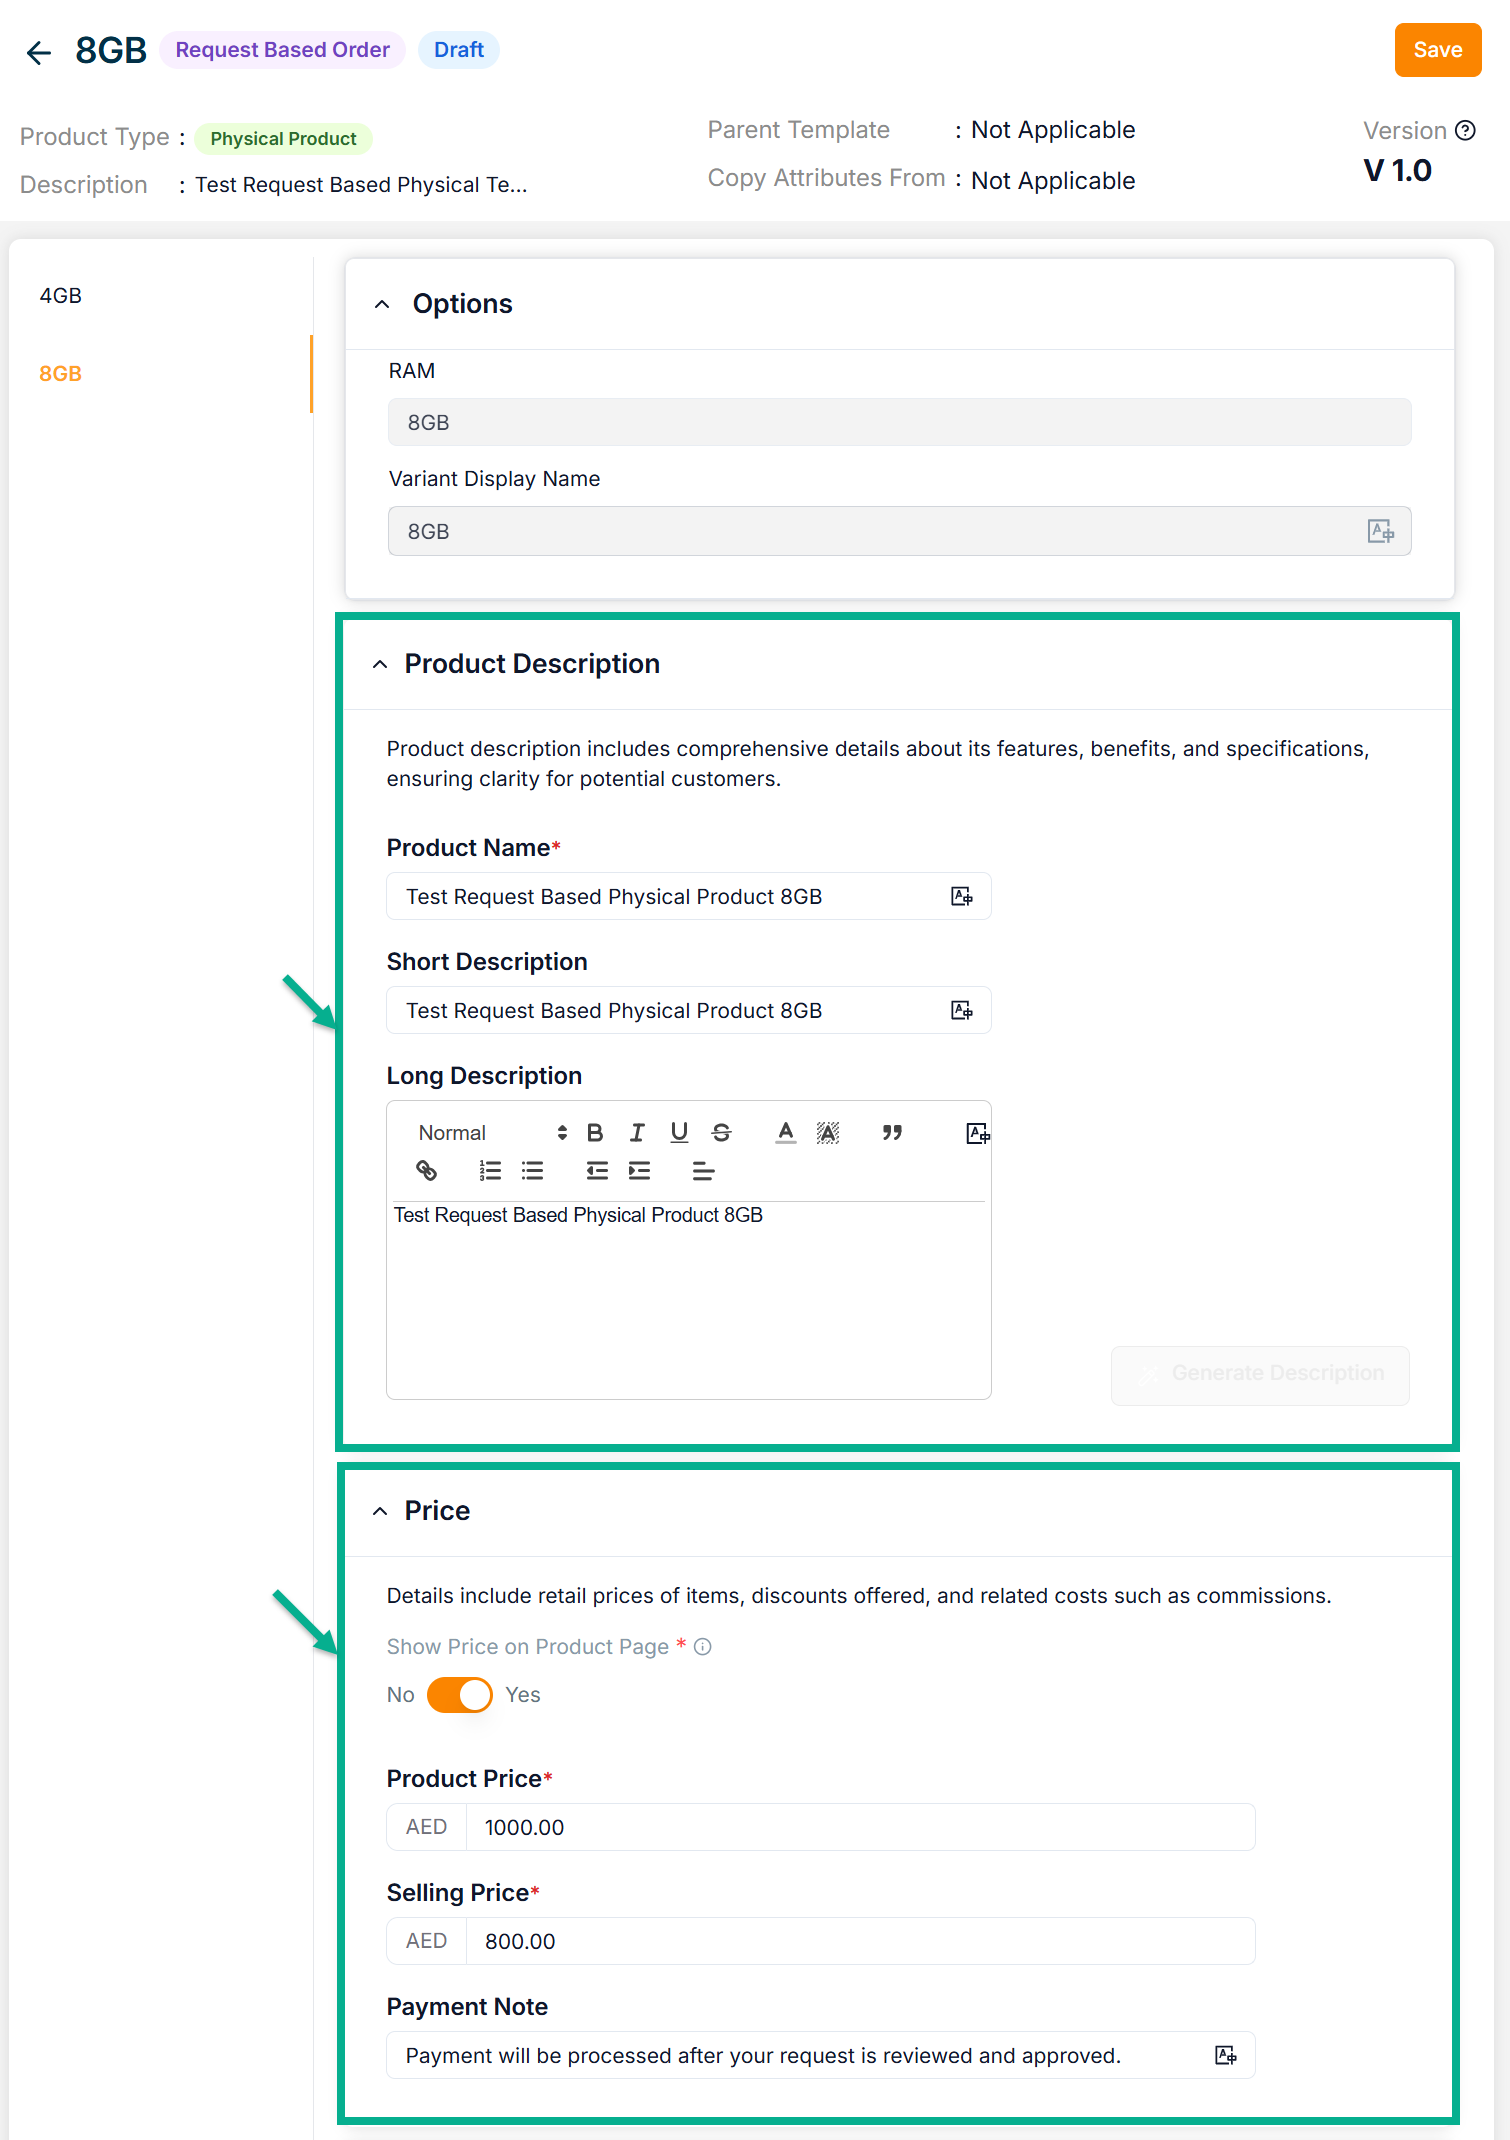1510x2140 pixels.
Task: Switch to the 4GB variant tab
Action: [61, 296]
